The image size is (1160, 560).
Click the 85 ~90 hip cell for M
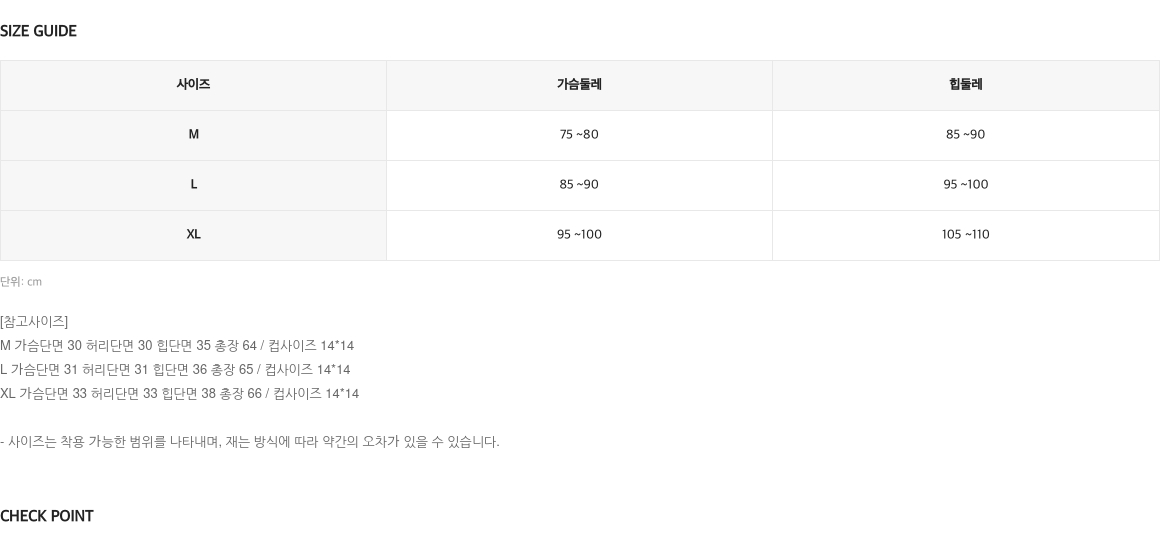coord(965,135)
